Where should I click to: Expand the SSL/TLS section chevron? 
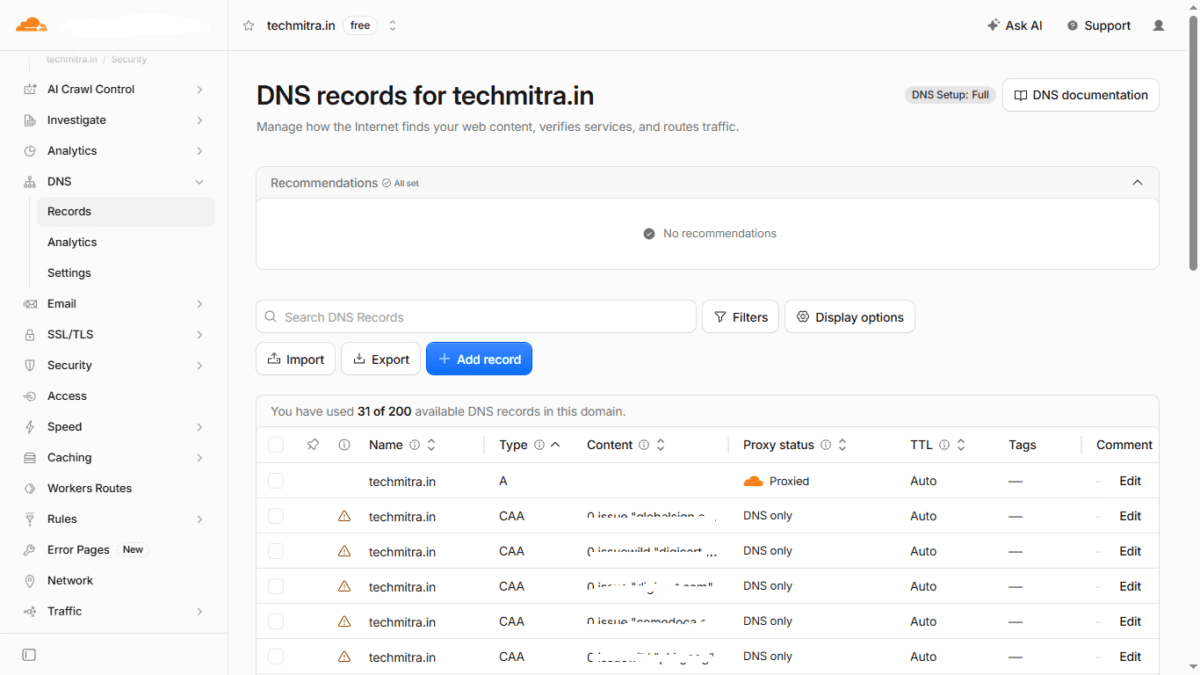[x=200, y=335]
